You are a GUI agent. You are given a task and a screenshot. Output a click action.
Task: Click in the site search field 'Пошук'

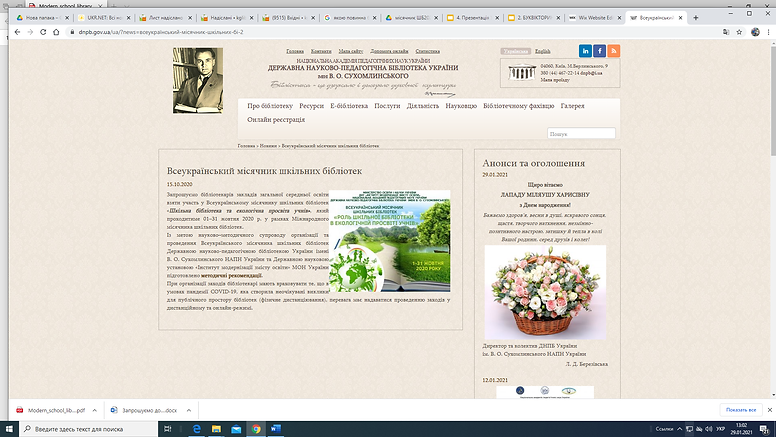(581, 134)
